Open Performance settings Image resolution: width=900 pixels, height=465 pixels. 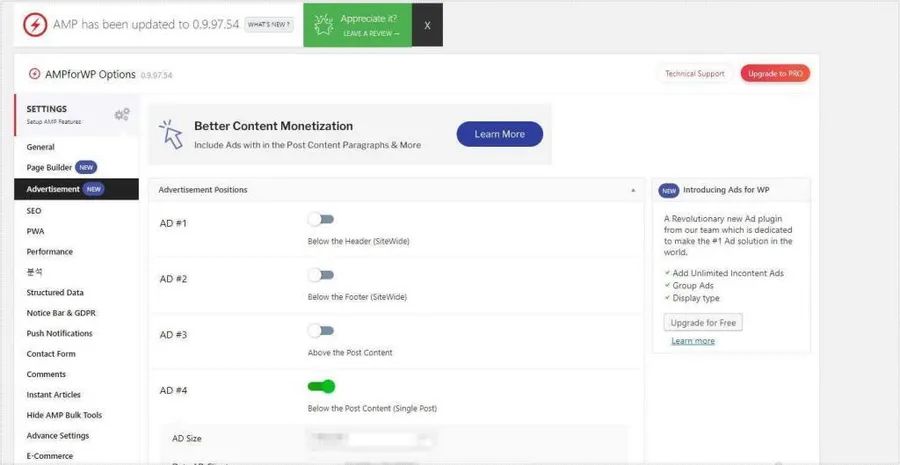tap(49, 251)
